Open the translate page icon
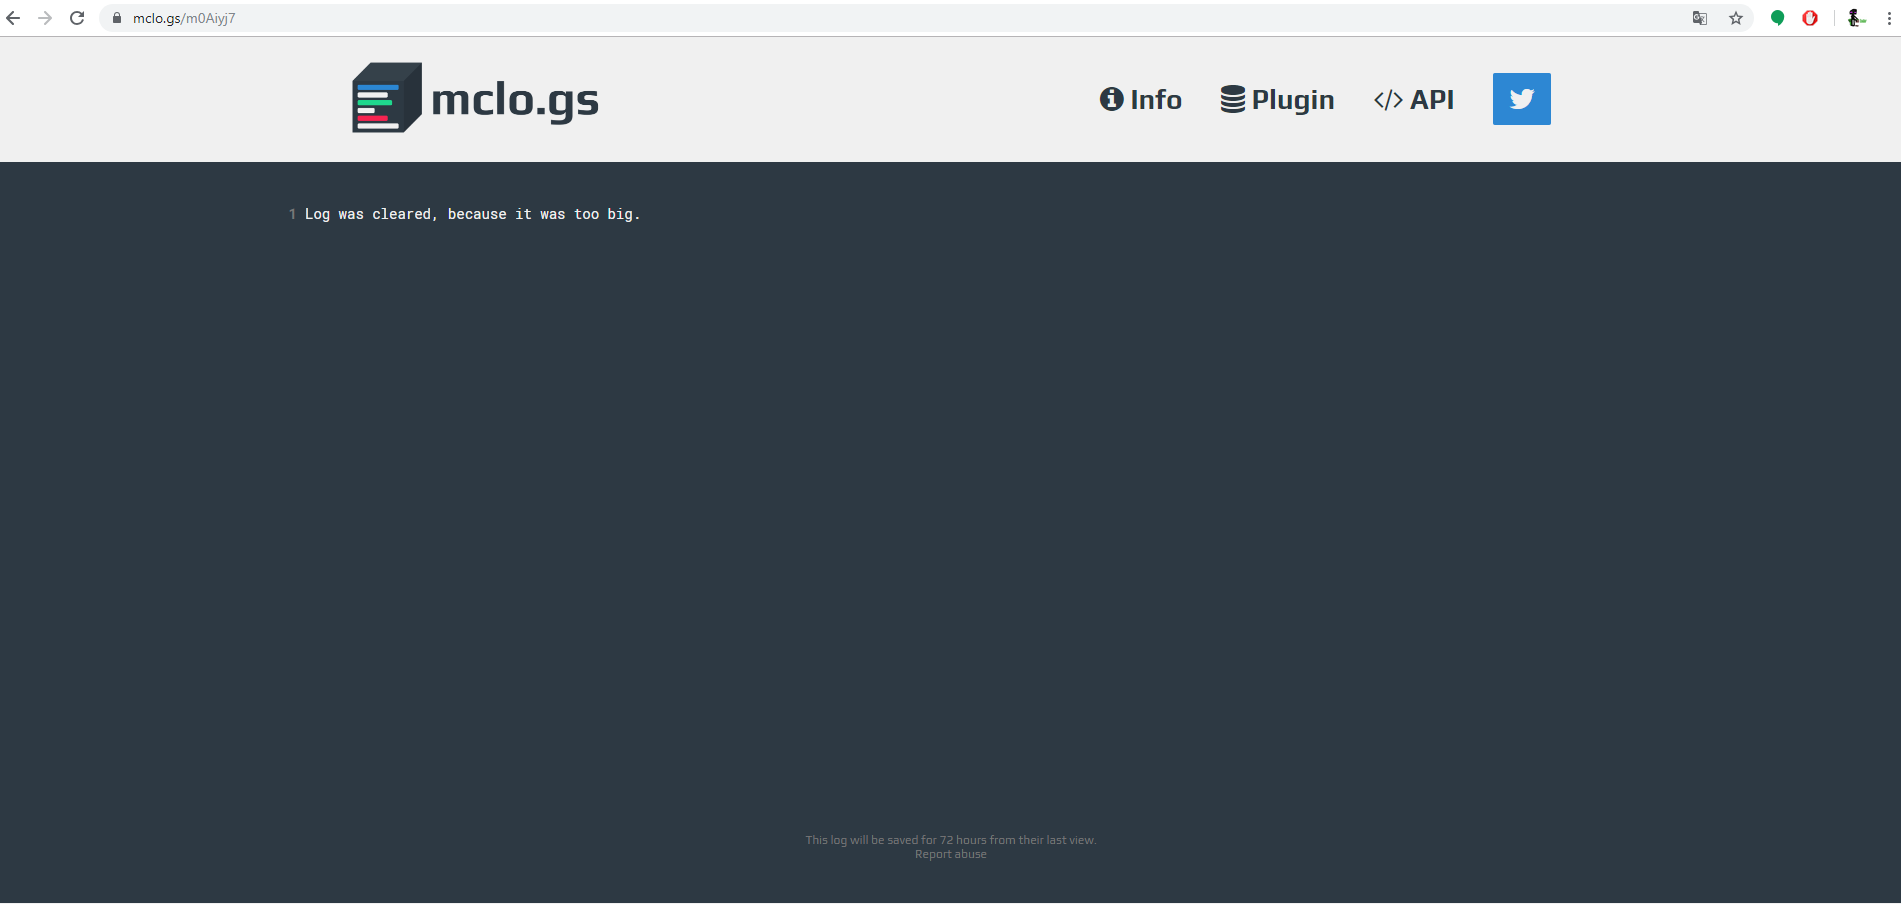This screenshot has height=904, width=1901. pyautogui.click(x=1699, y=18)
